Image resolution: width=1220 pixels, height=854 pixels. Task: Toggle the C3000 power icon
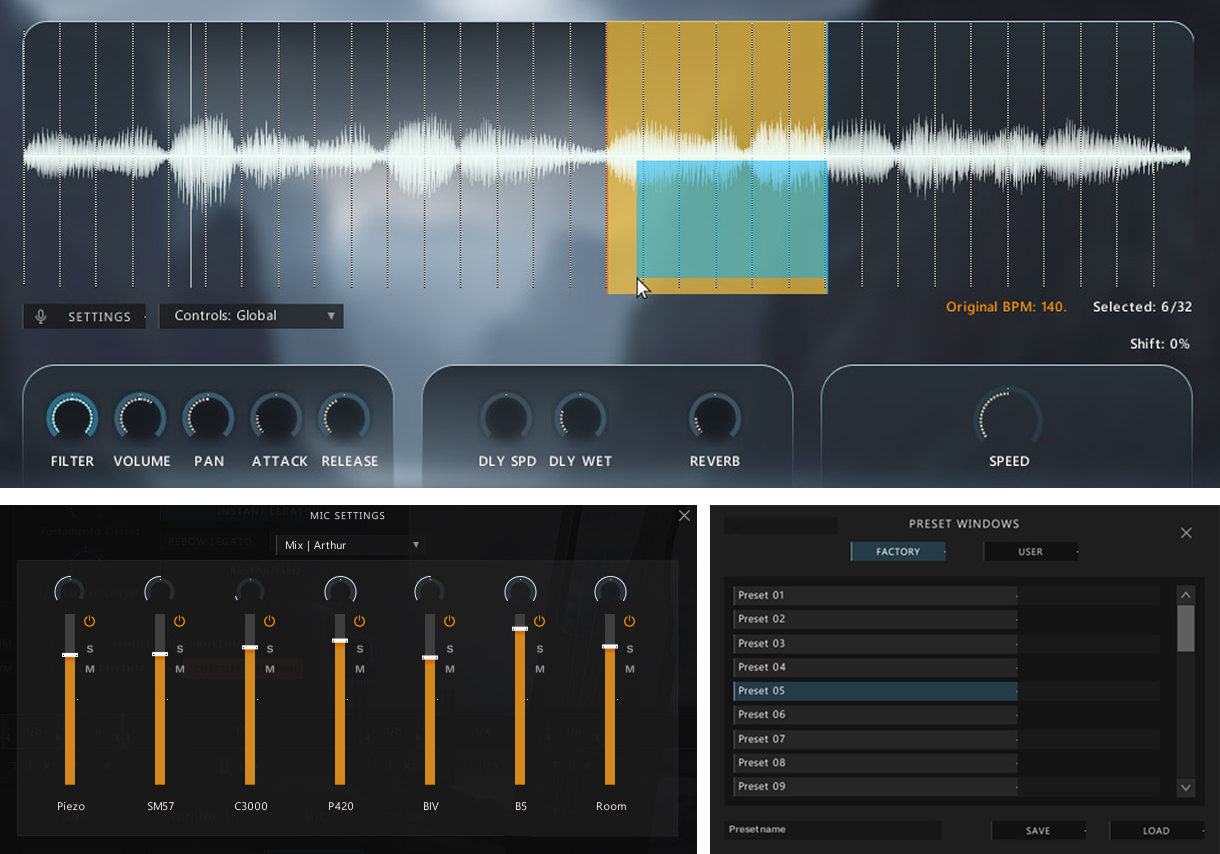pos(269,621)
